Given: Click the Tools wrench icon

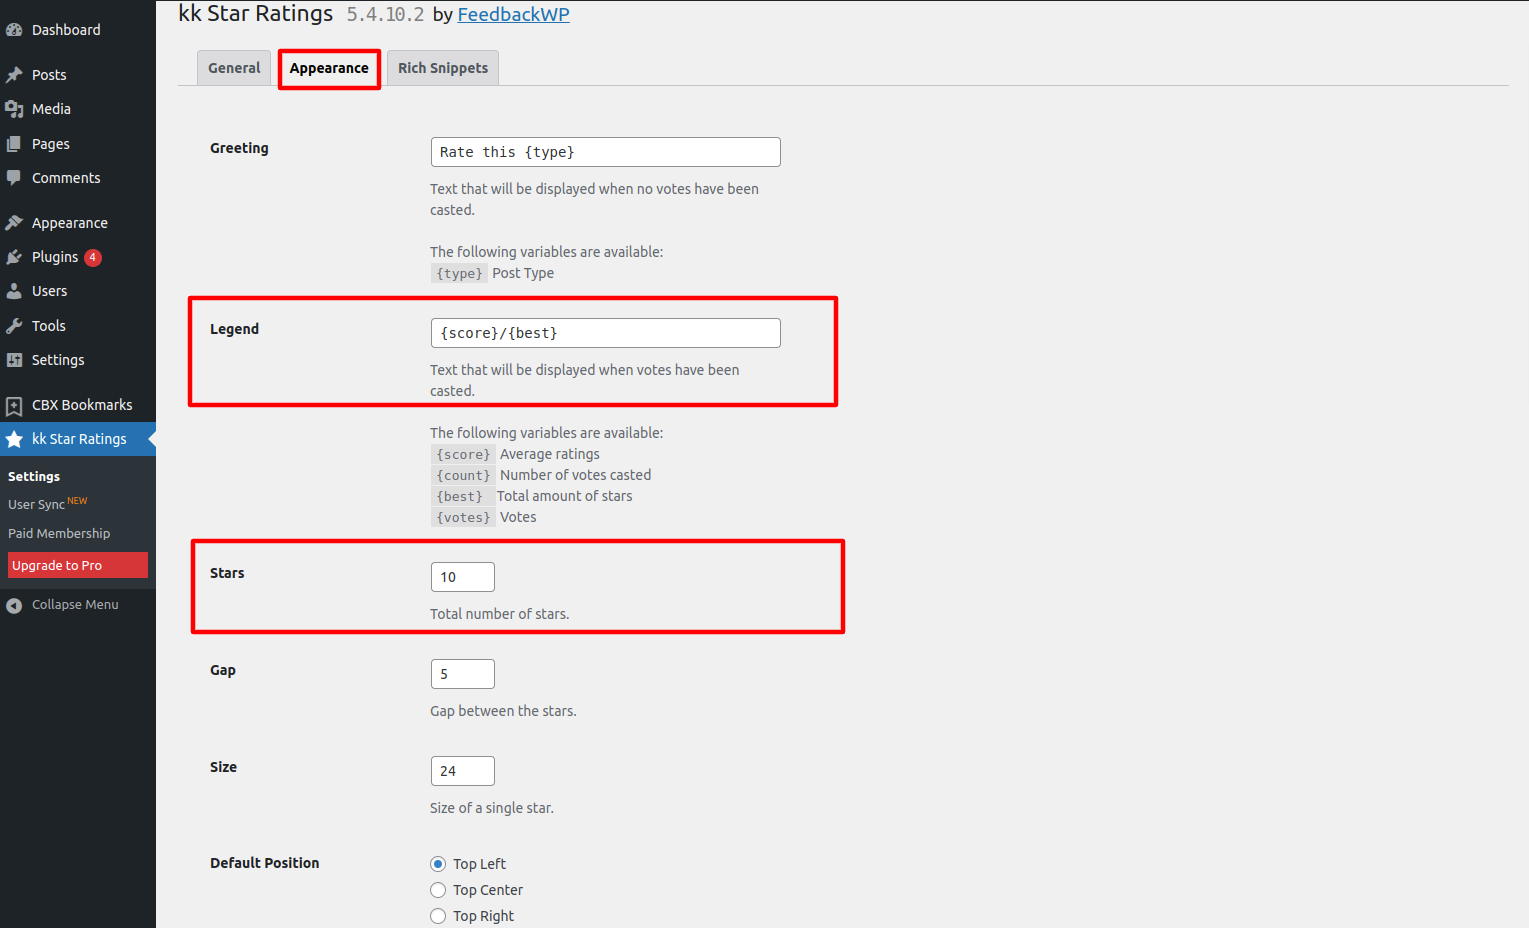Looking at the screenshot, I should [14, 326].
